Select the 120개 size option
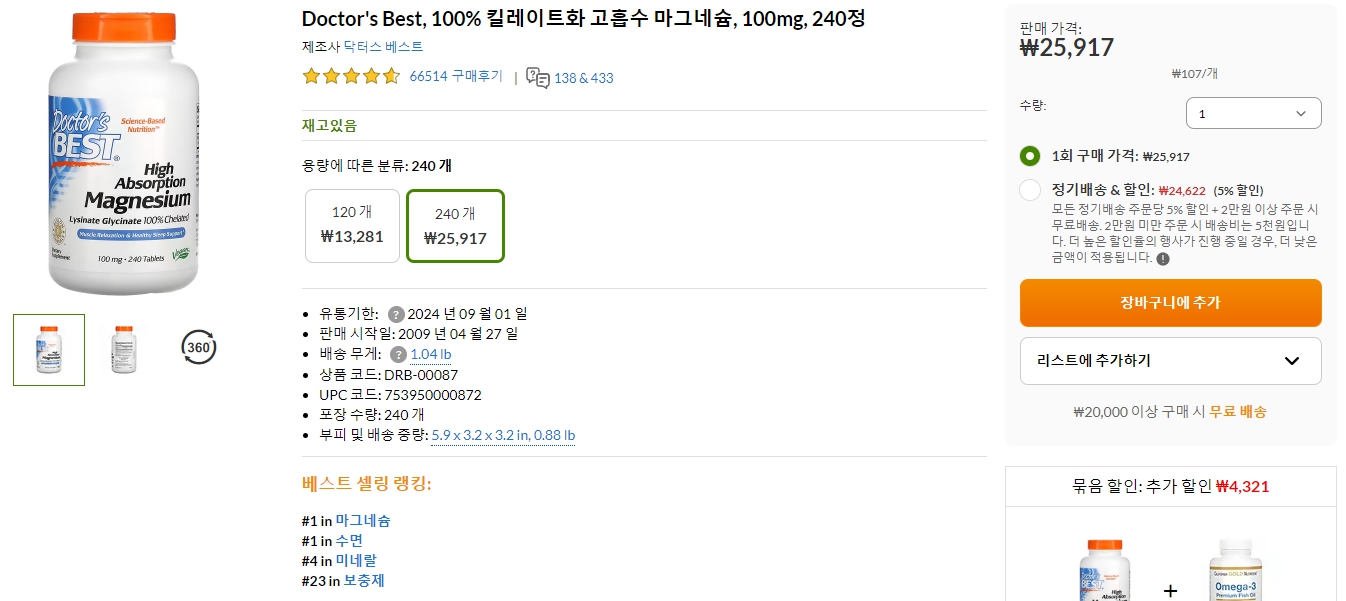This screenshot has height=601, width=1346. [x=352, y=225]
